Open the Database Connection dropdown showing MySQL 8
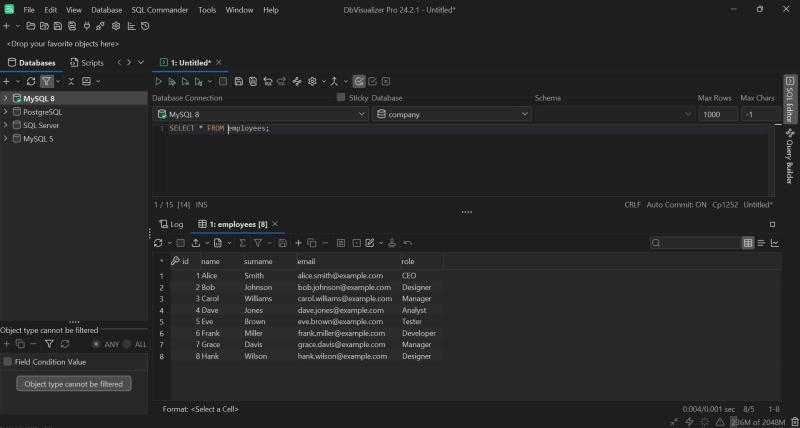The height and width of the screenshot is (428, 800). [x=260, y=114]
